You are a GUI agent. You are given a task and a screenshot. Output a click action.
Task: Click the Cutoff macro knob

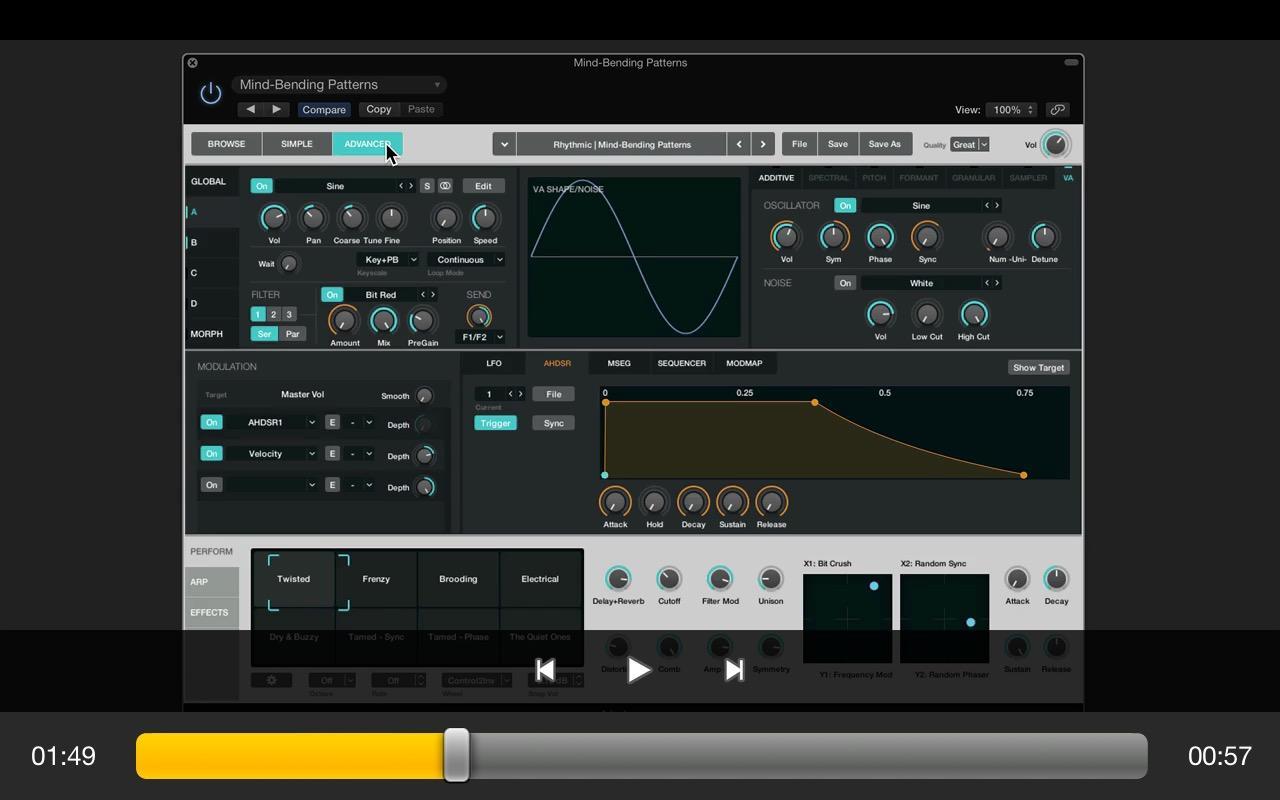coord(669,579)
